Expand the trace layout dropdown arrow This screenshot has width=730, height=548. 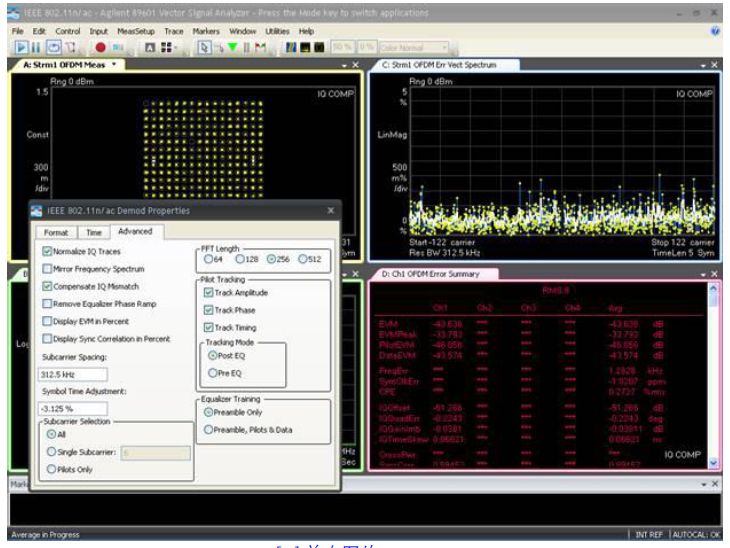(176, 47)
